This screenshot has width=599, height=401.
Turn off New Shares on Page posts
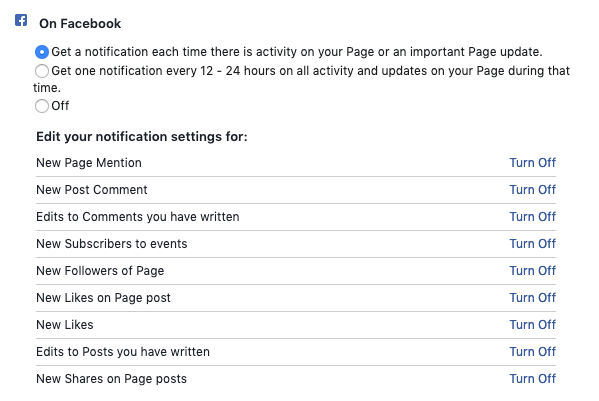click(533, 379)
